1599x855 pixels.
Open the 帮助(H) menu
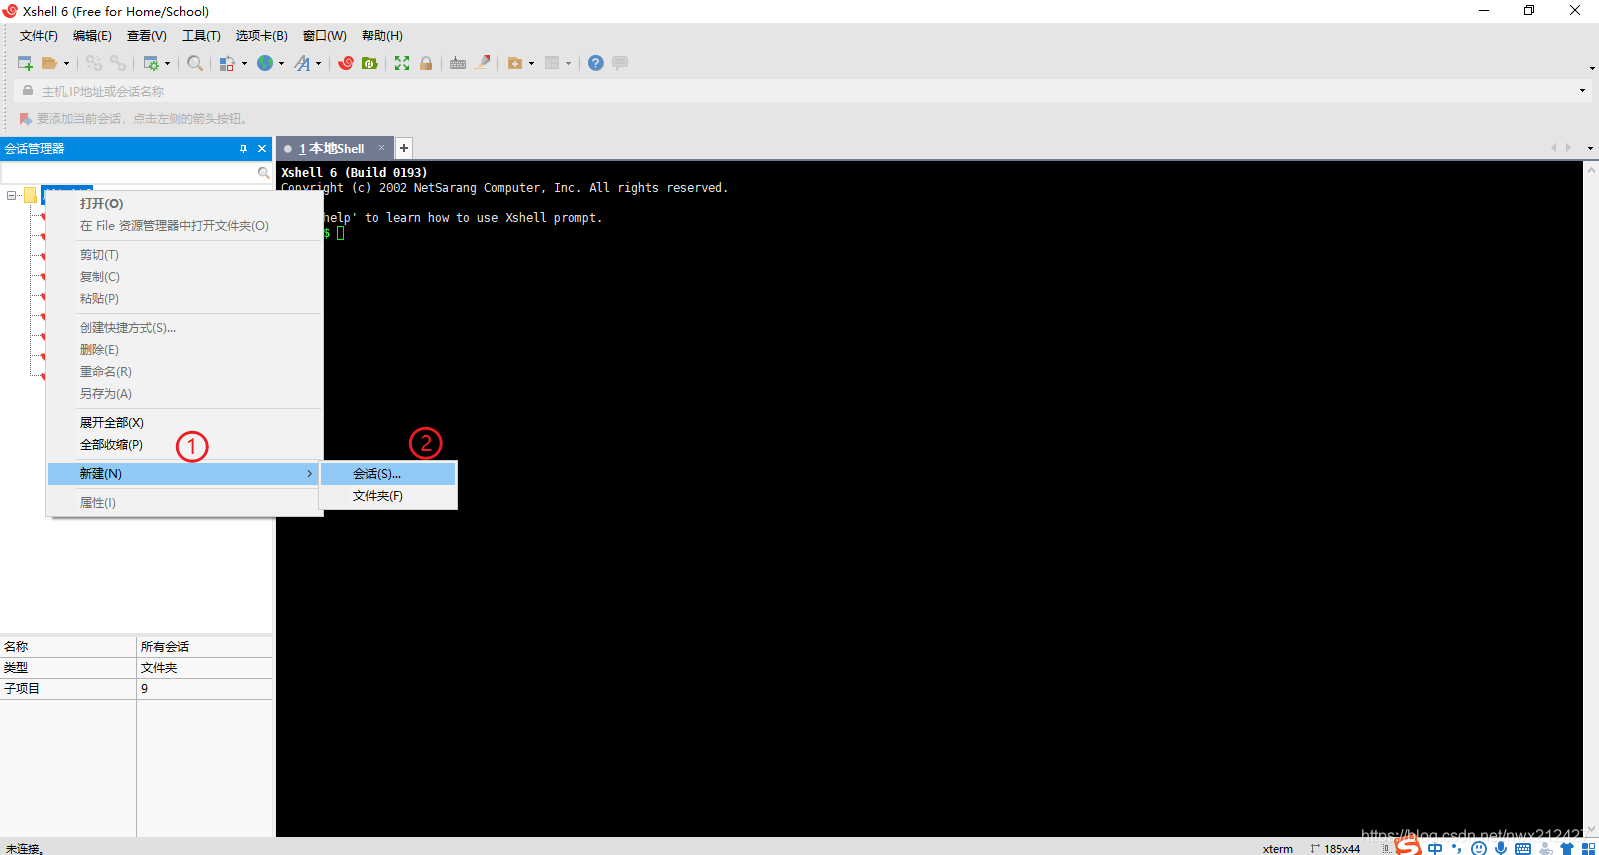point(382,36)
